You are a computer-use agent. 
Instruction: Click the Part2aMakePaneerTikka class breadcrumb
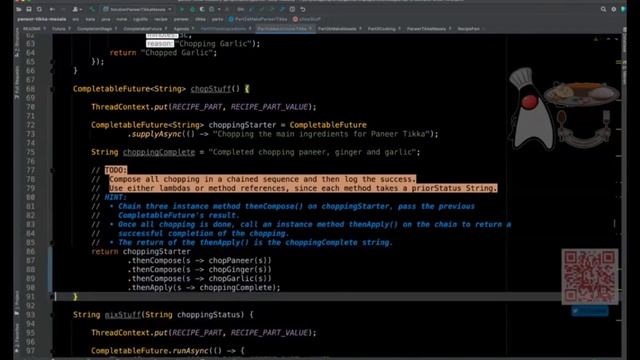258,19
